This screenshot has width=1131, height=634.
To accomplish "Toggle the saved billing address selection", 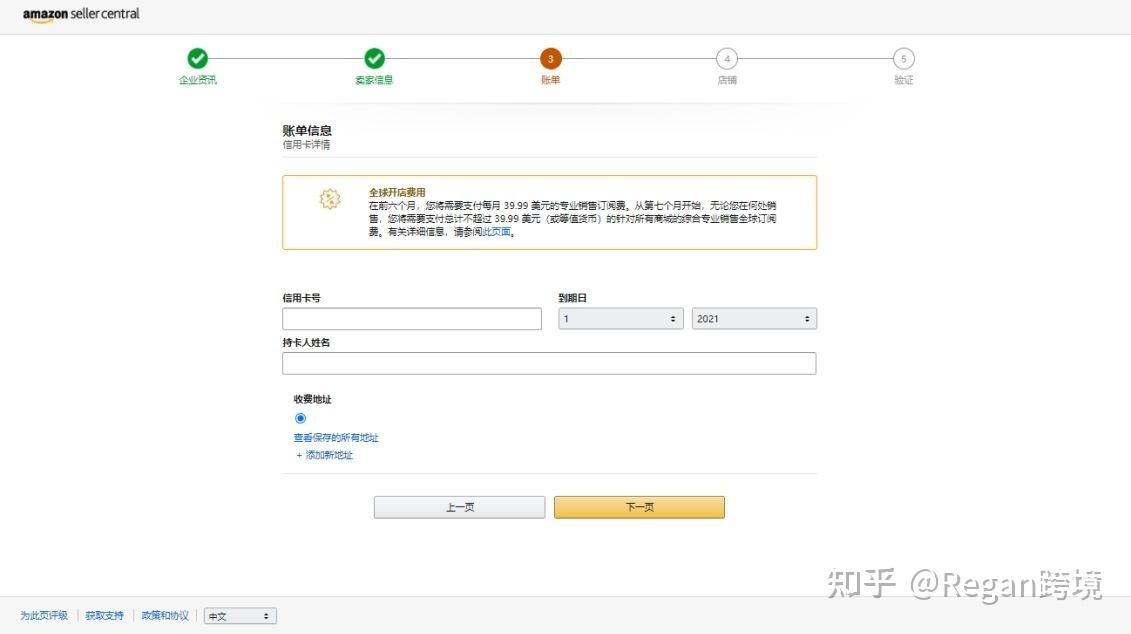I will pos(300,418).
